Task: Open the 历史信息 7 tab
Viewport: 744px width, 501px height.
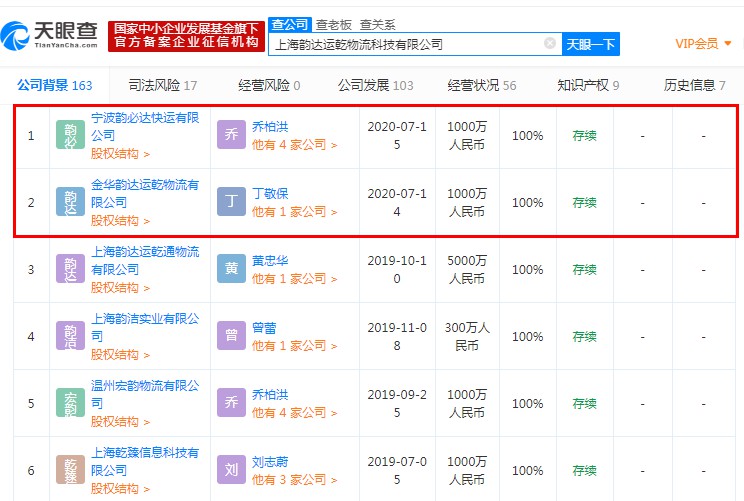Action: tap(694, 85)
